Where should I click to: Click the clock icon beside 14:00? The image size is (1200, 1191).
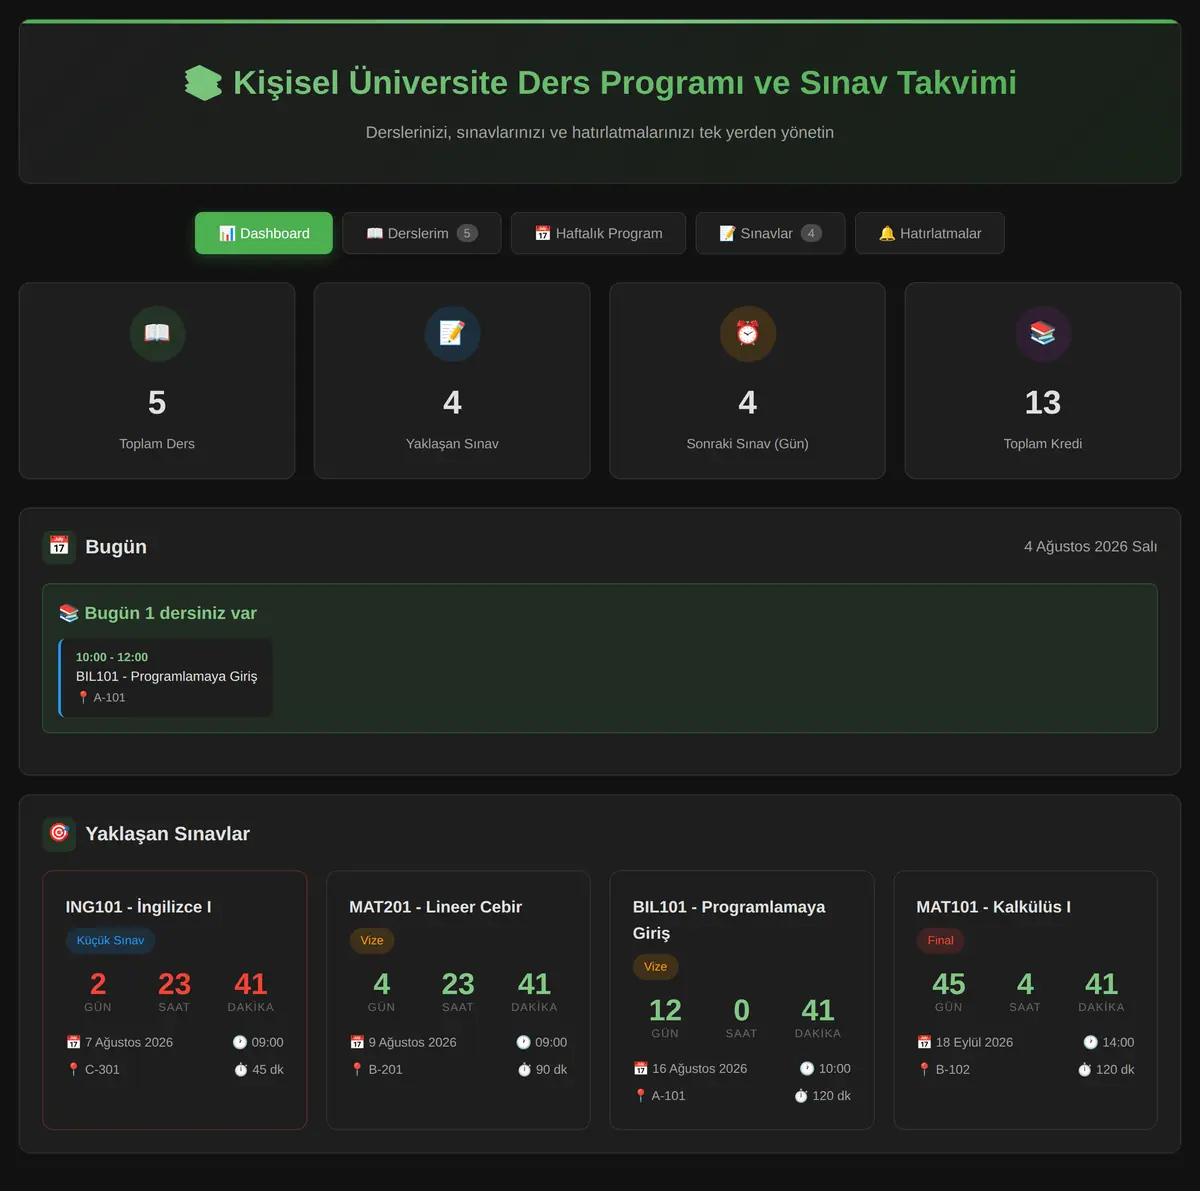1091,1042
